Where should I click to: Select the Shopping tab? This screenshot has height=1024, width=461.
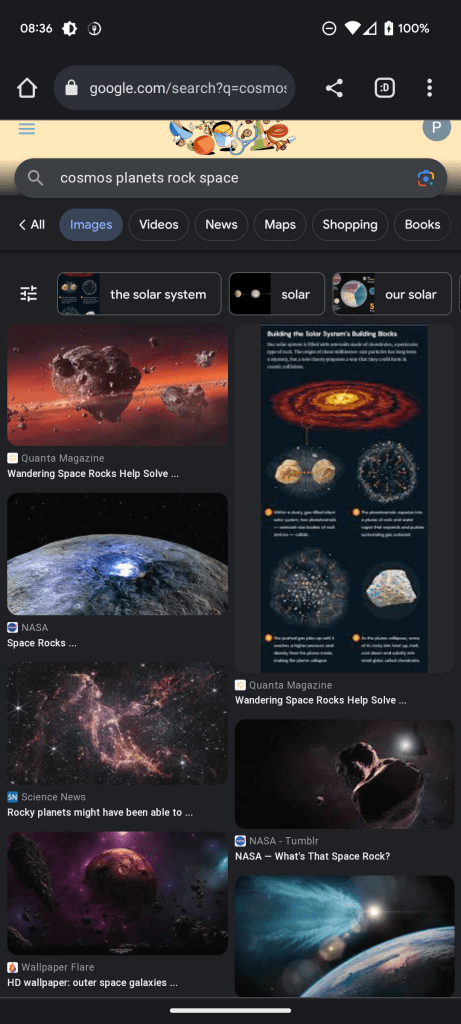click(350, 225)
